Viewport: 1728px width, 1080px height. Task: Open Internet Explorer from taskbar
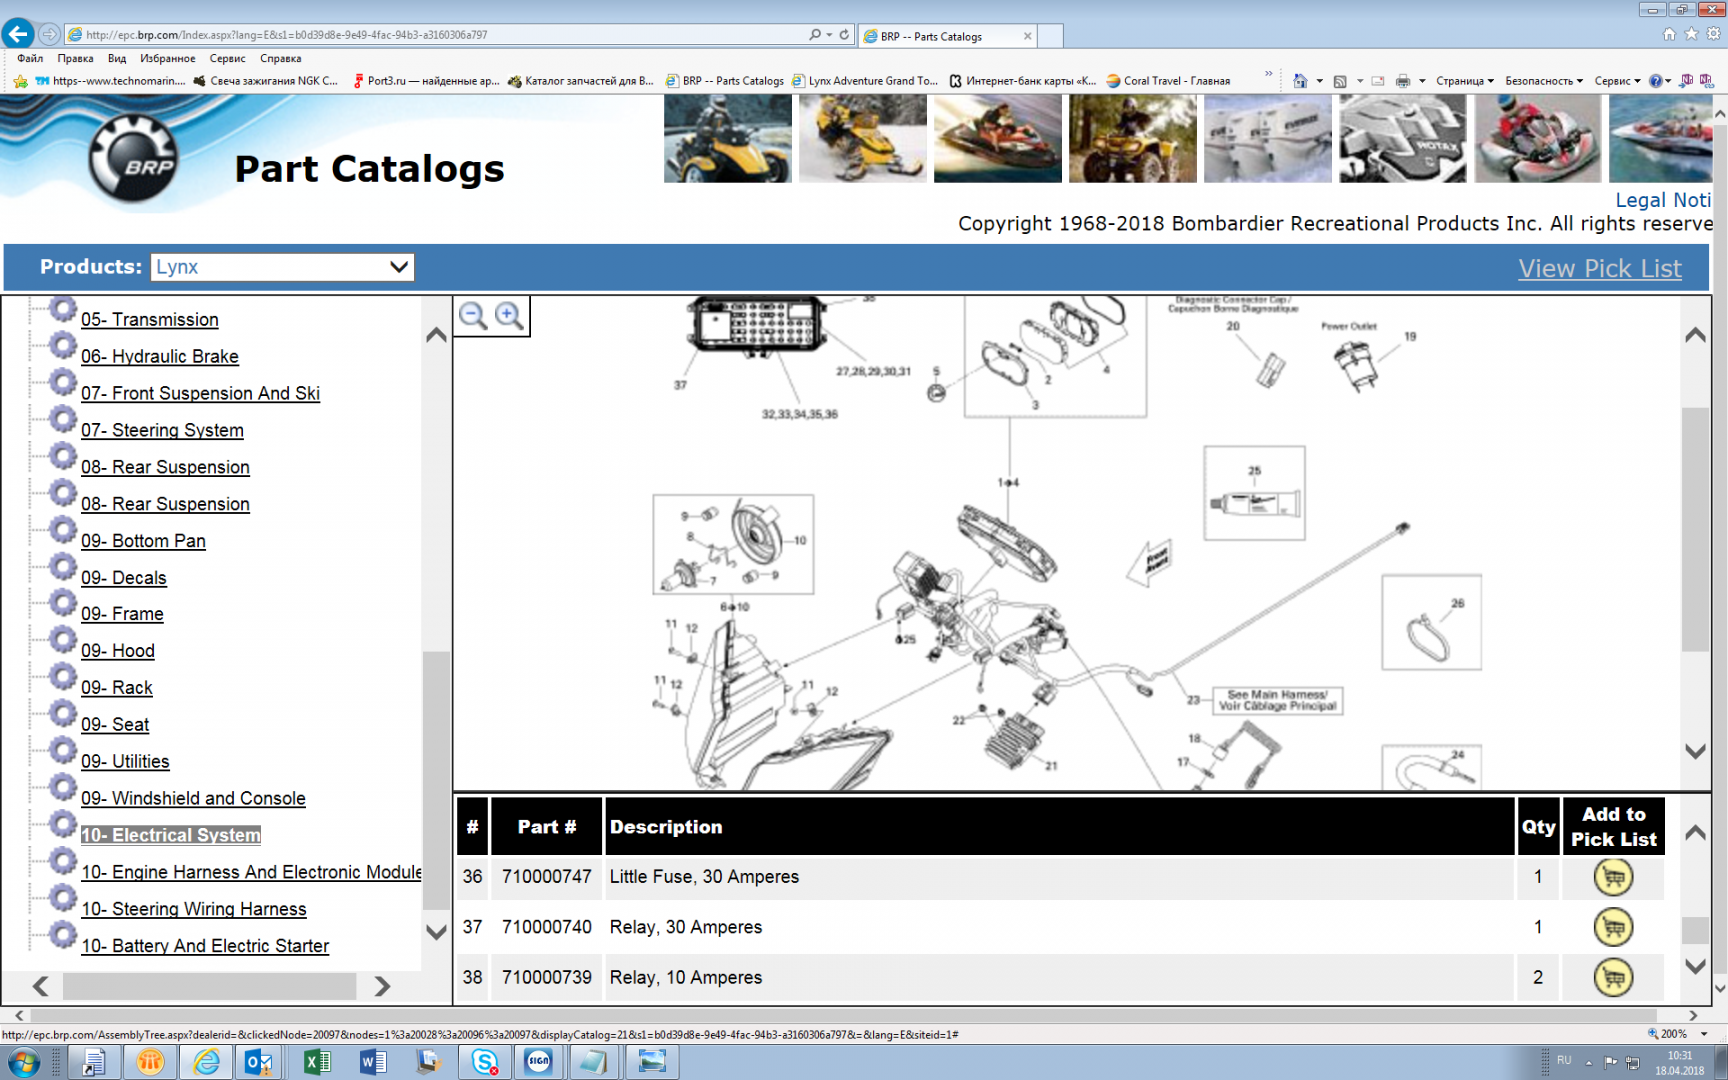(206, 1062)
